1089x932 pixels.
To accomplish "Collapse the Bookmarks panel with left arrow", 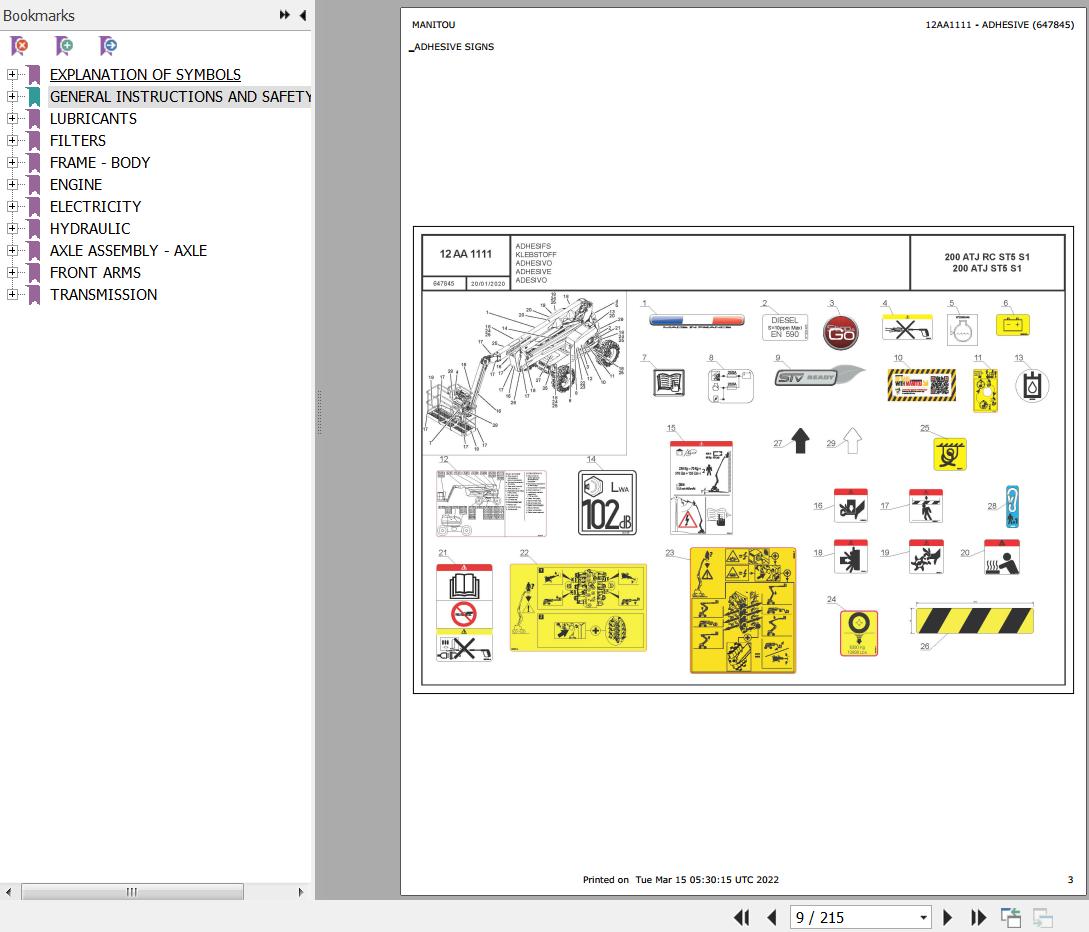I will click(x=303, y=15).
